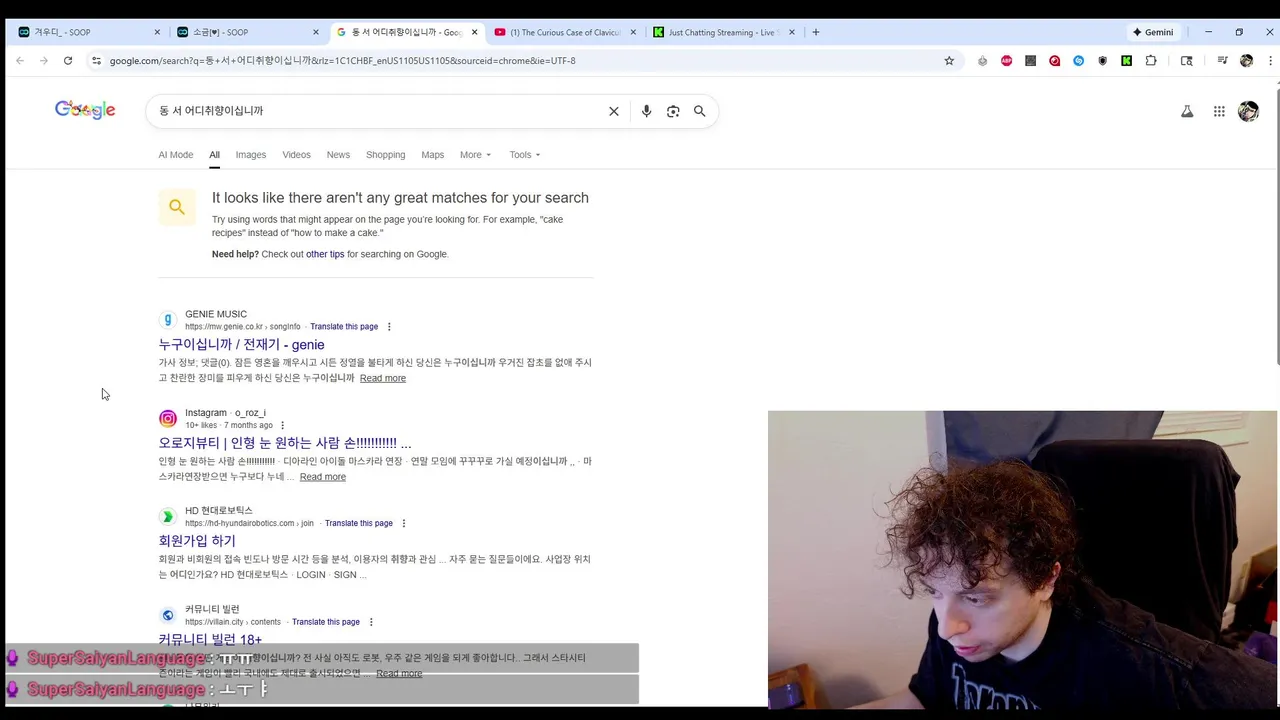This screenshot has height=720, width=1280.
Task: Select the Images search tab
Action: 251,155
